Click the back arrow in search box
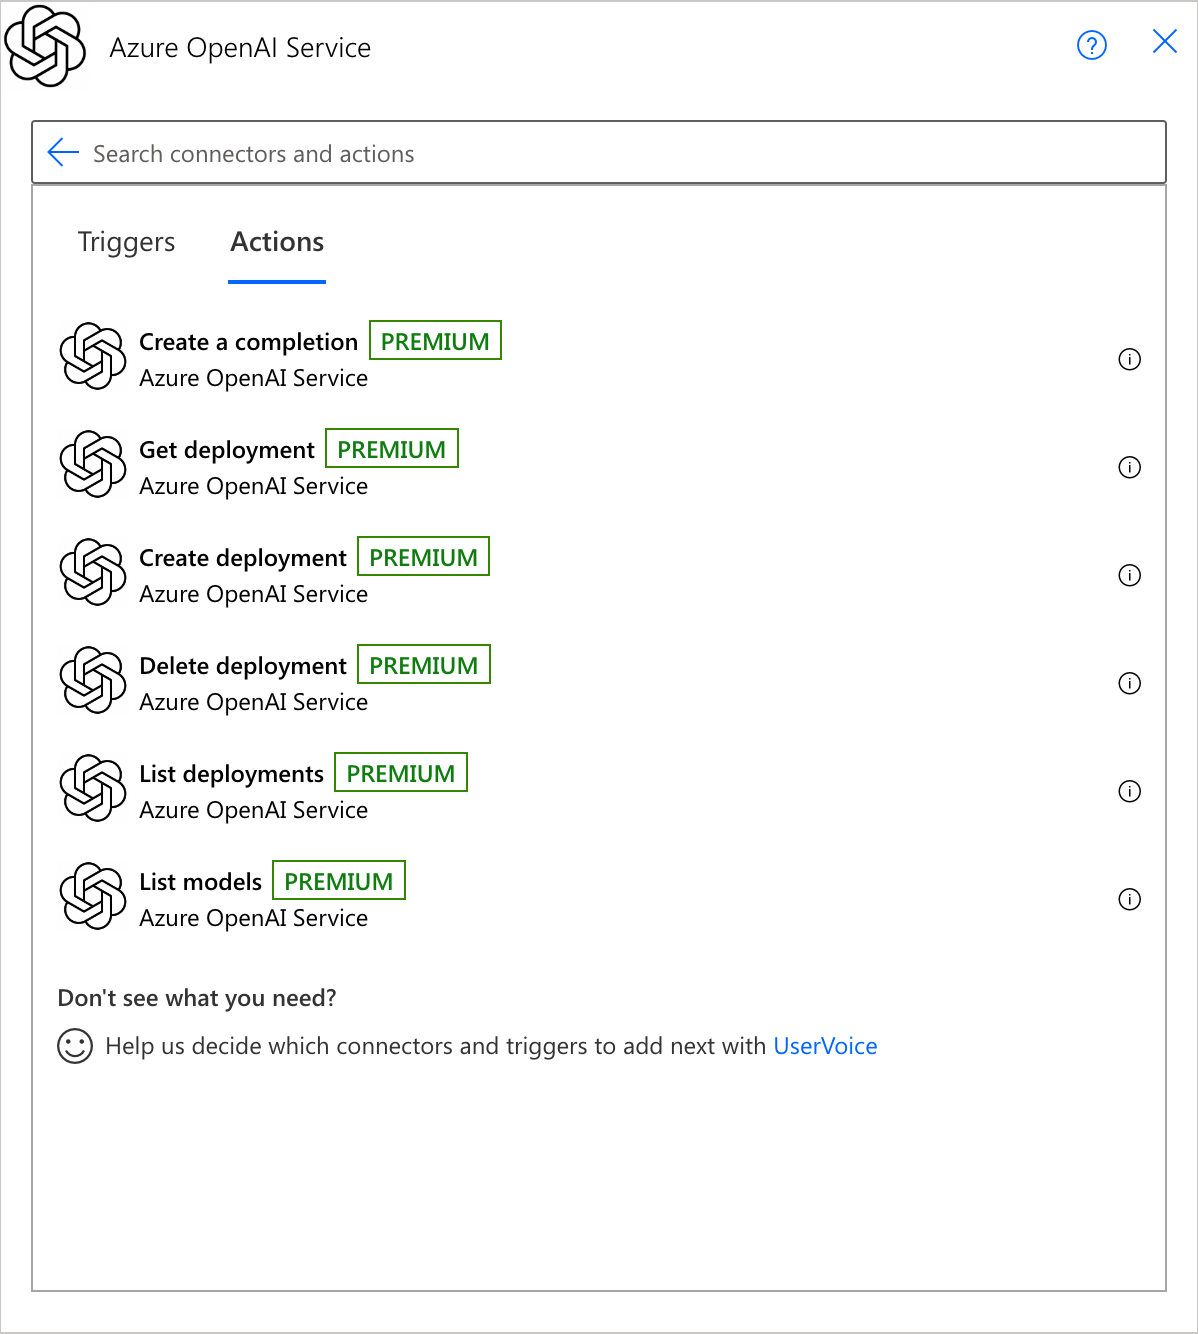The height and width of the screenshot is (1334, 1198). coord(63,152)
